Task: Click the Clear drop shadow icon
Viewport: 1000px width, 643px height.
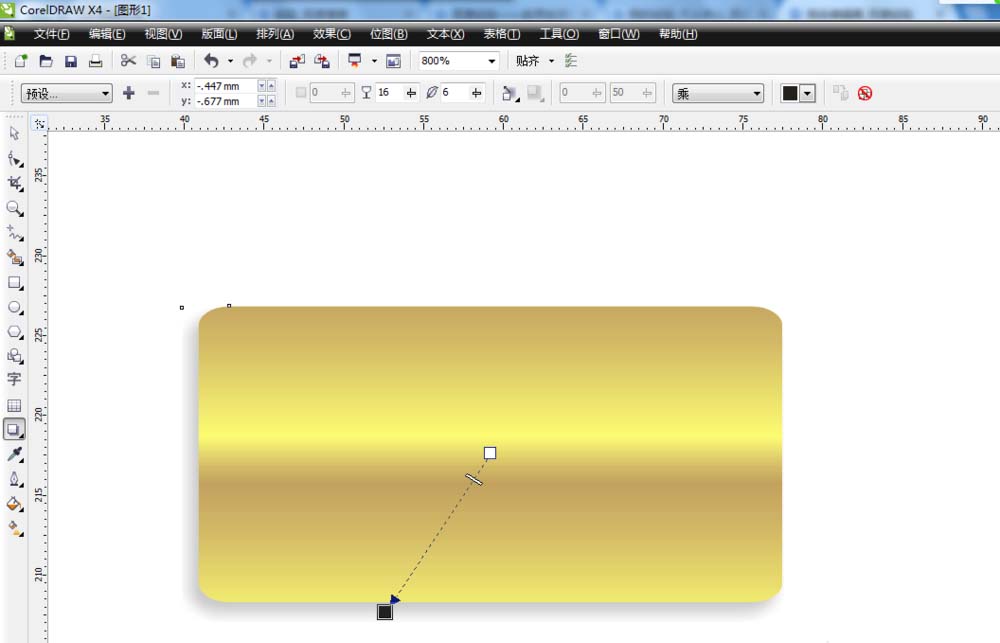Action: coord(865,93)
